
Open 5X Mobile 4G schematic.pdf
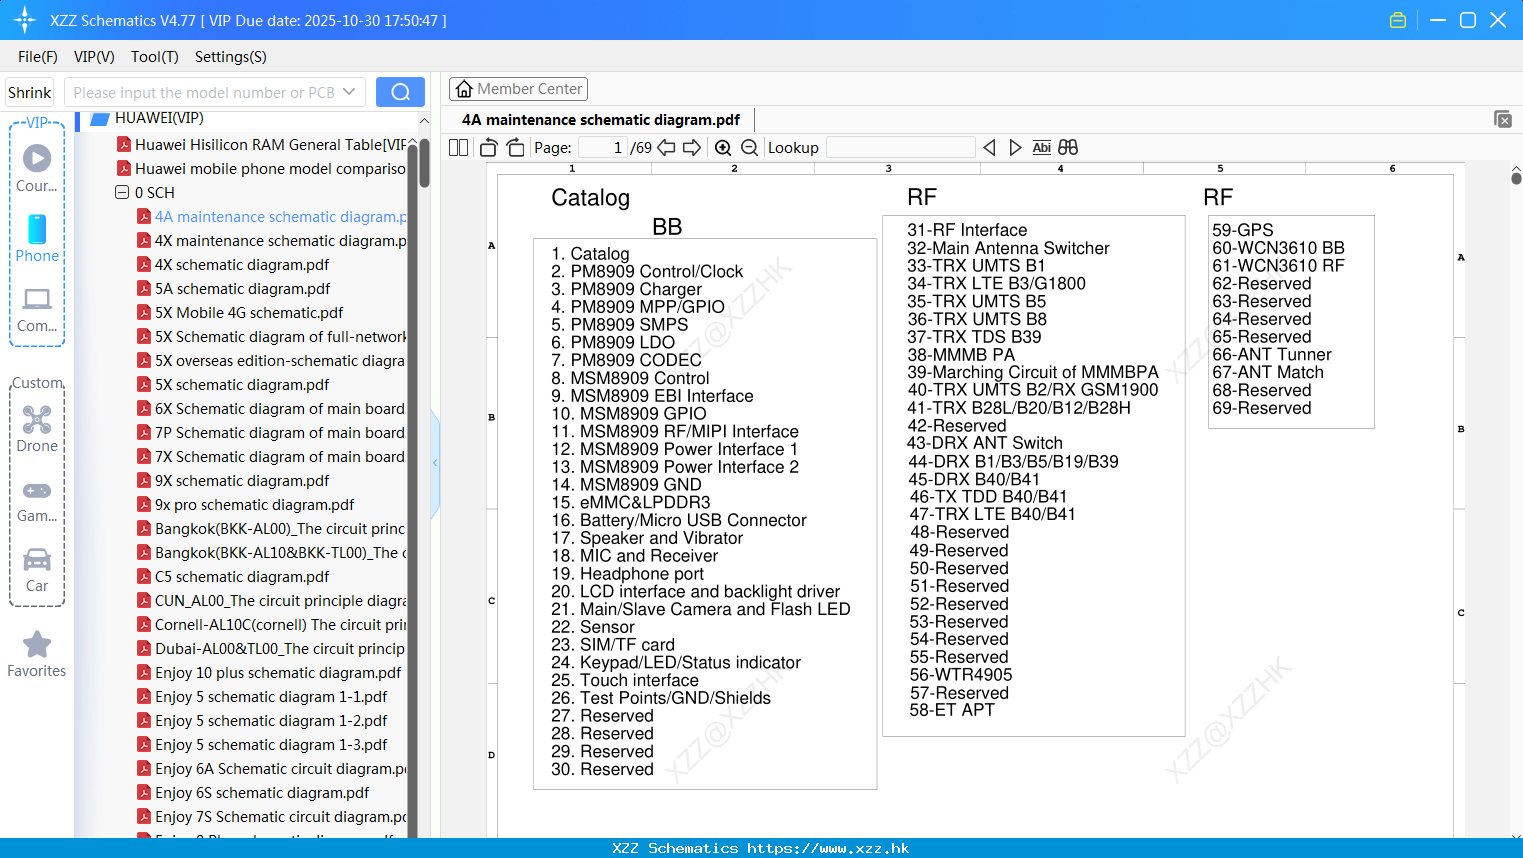coord(248,313)
